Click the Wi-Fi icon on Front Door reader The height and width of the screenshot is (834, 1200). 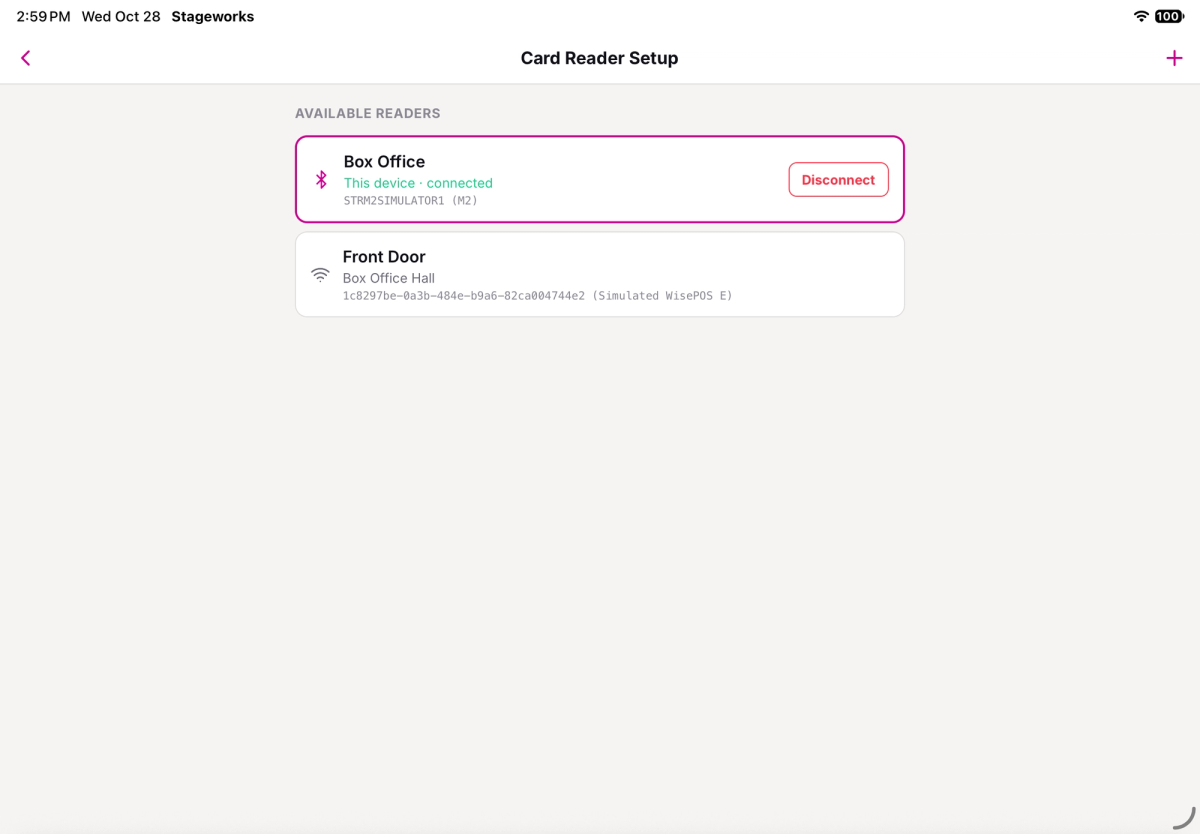(320, 274)
